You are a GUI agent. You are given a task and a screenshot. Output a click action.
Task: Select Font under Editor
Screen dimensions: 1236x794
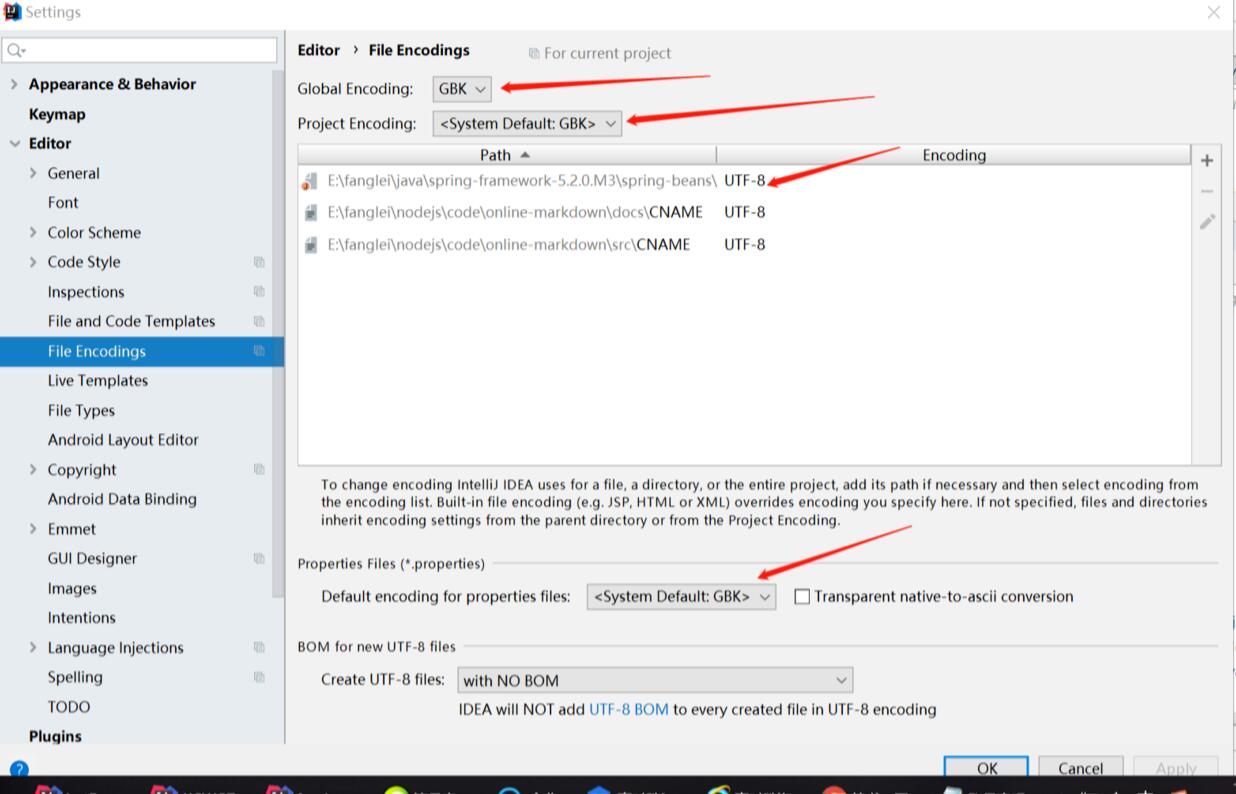(x=63, y=203)
